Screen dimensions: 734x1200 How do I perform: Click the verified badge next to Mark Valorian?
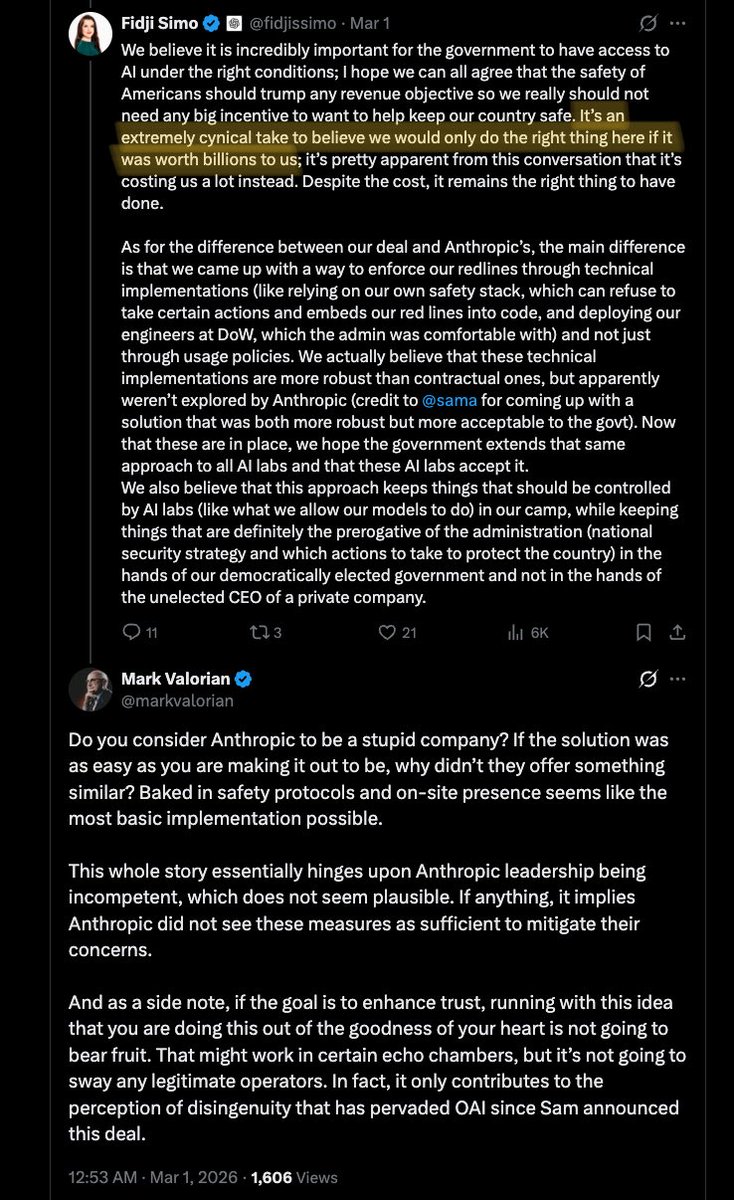coord(243,679)
